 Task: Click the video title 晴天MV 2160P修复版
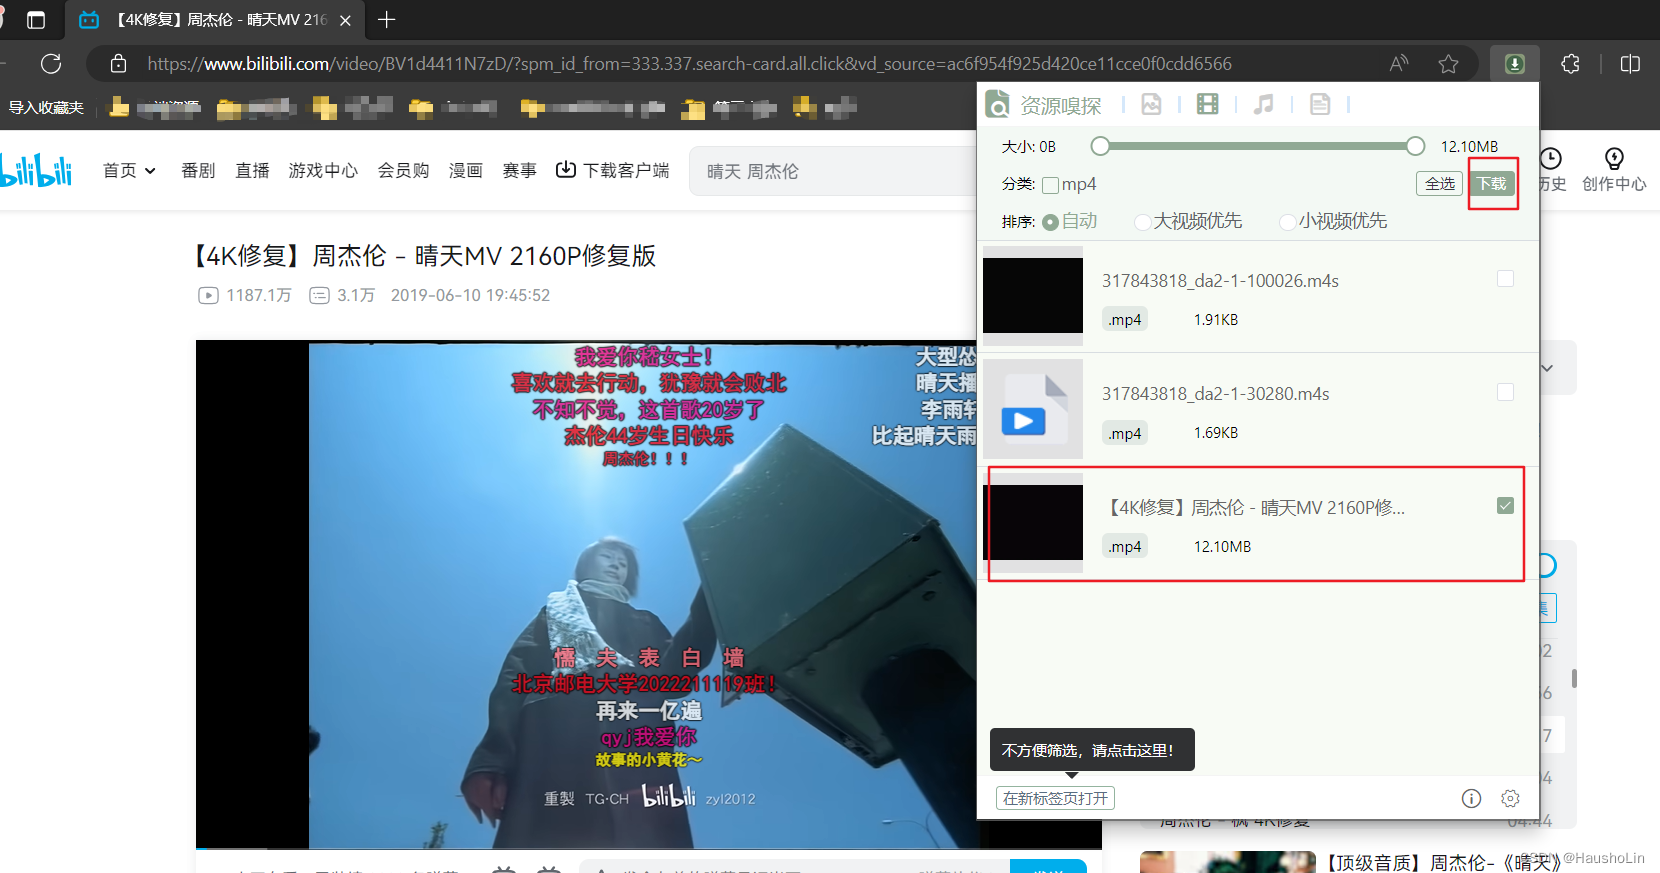tap(425, 256)
